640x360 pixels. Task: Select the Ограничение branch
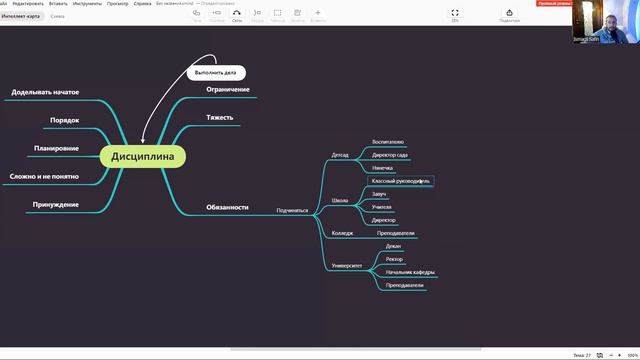coord(228,89)
